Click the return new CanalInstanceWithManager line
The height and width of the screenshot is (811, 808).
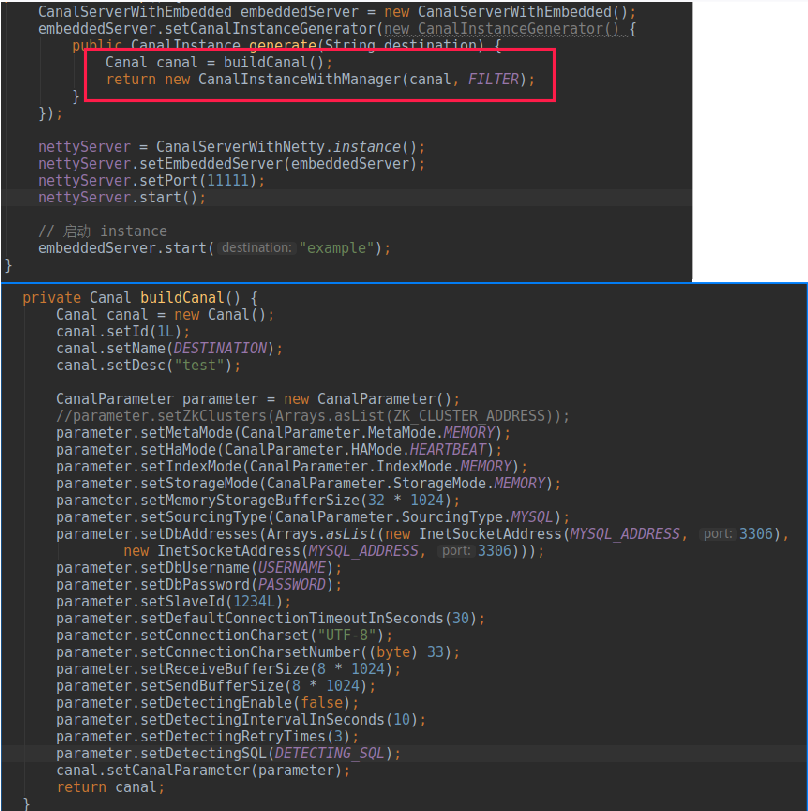point(320,79)
